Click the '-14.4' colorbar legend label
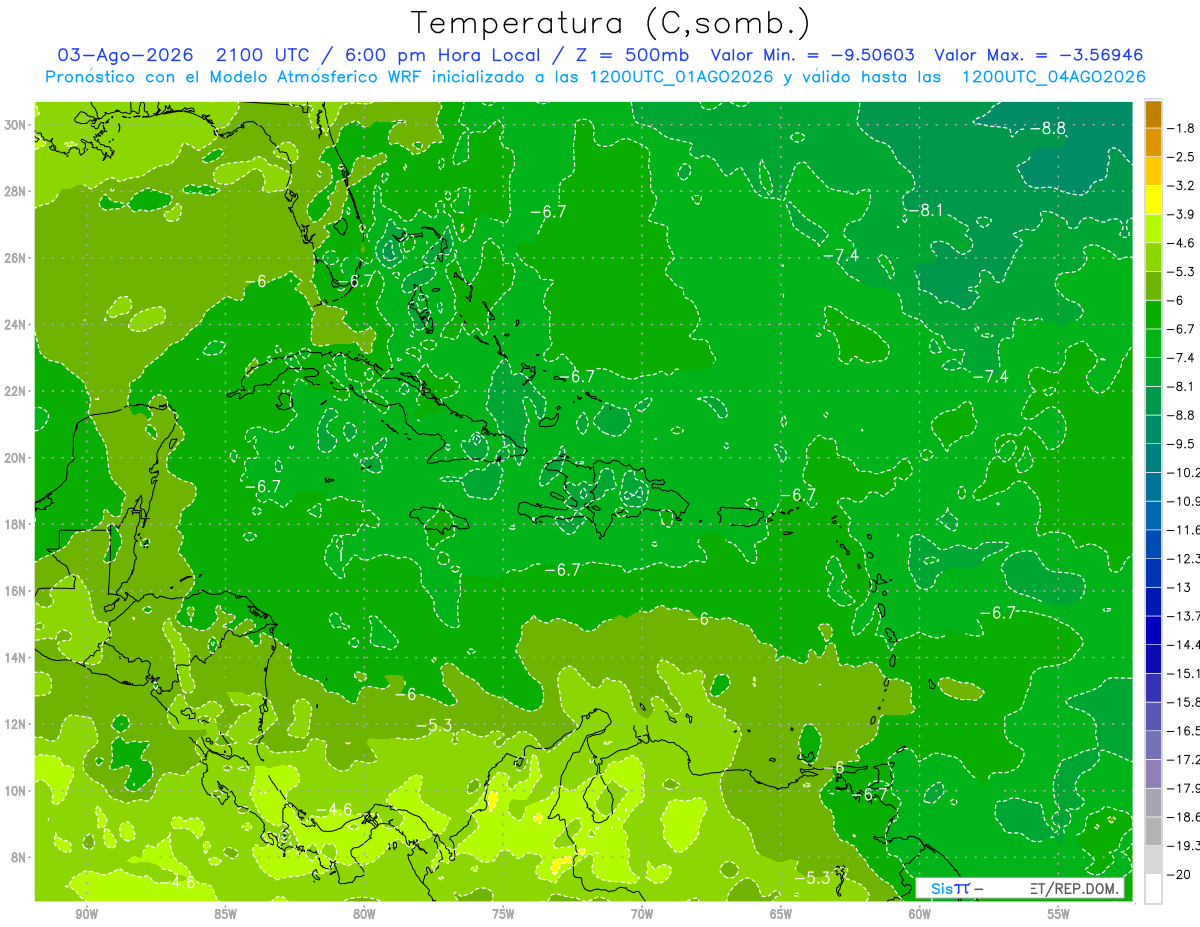Screen dimensions: 1200x927 click(x=1185, y=645)
